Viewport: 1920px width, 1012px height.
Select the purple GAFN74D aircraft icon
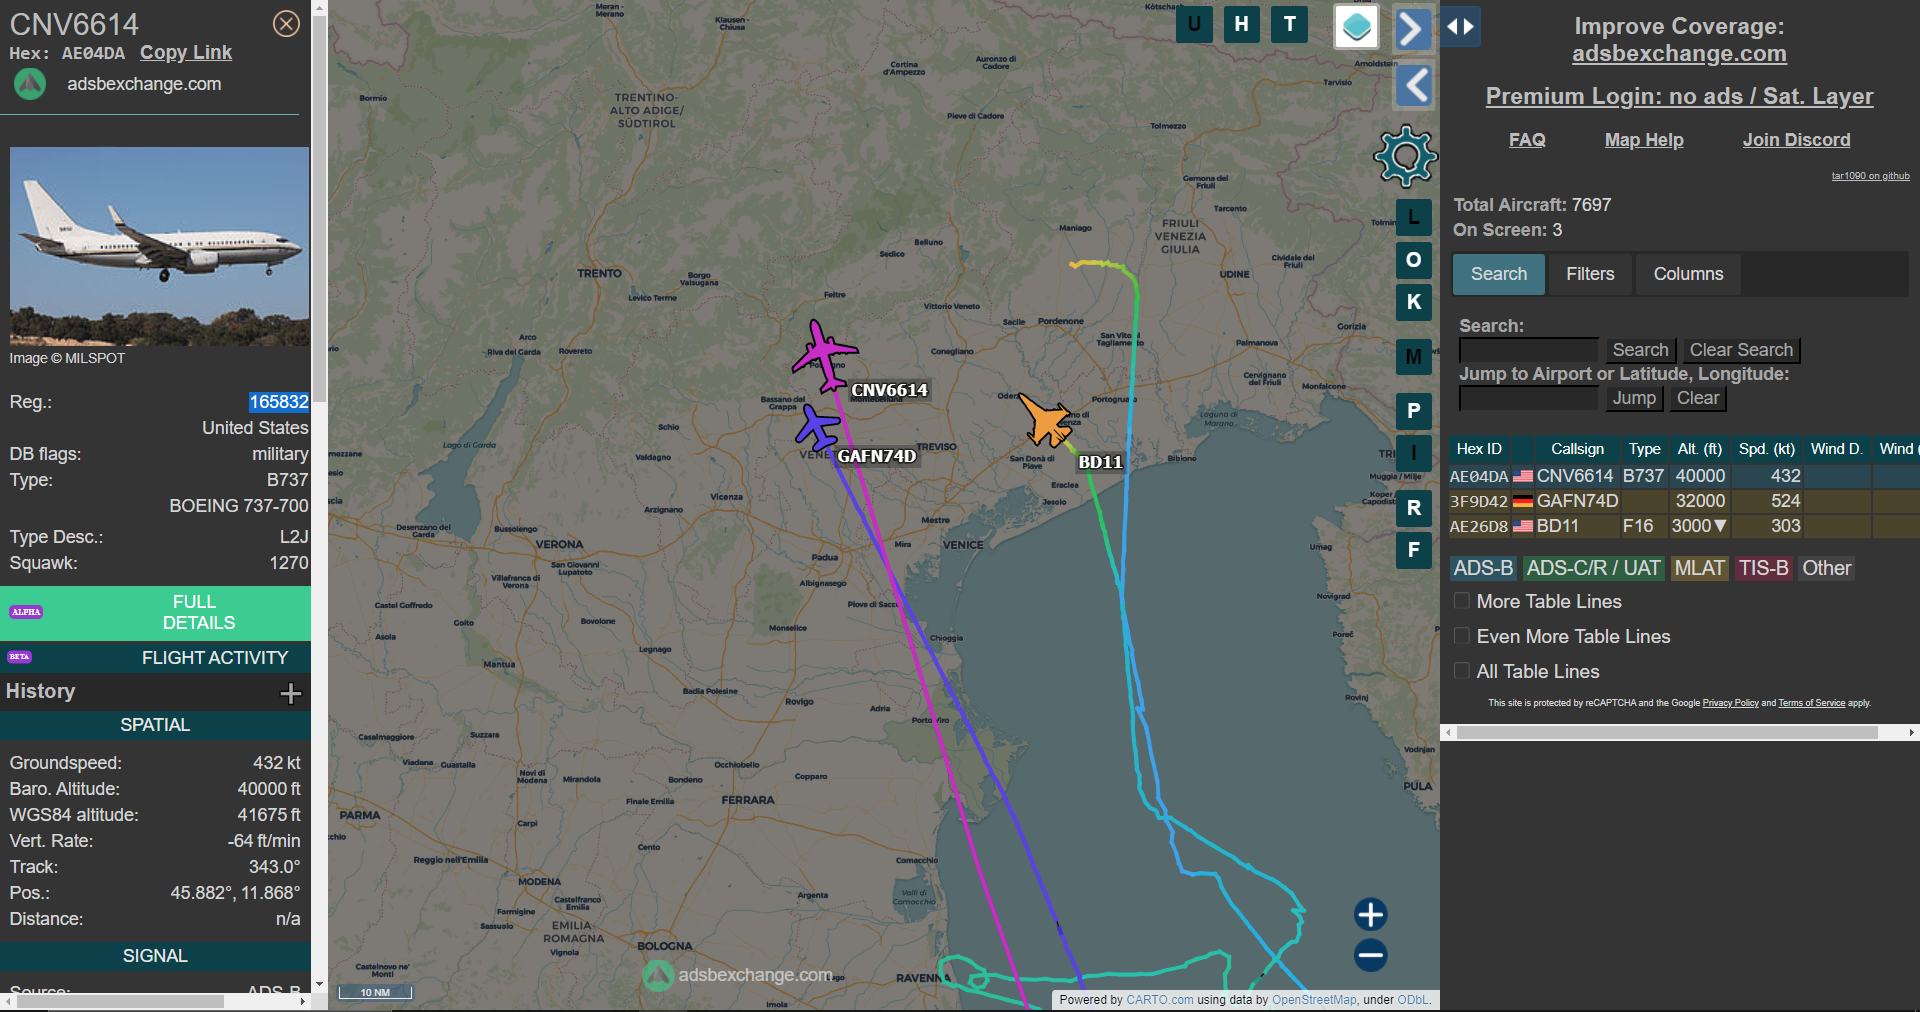[818, 428]
